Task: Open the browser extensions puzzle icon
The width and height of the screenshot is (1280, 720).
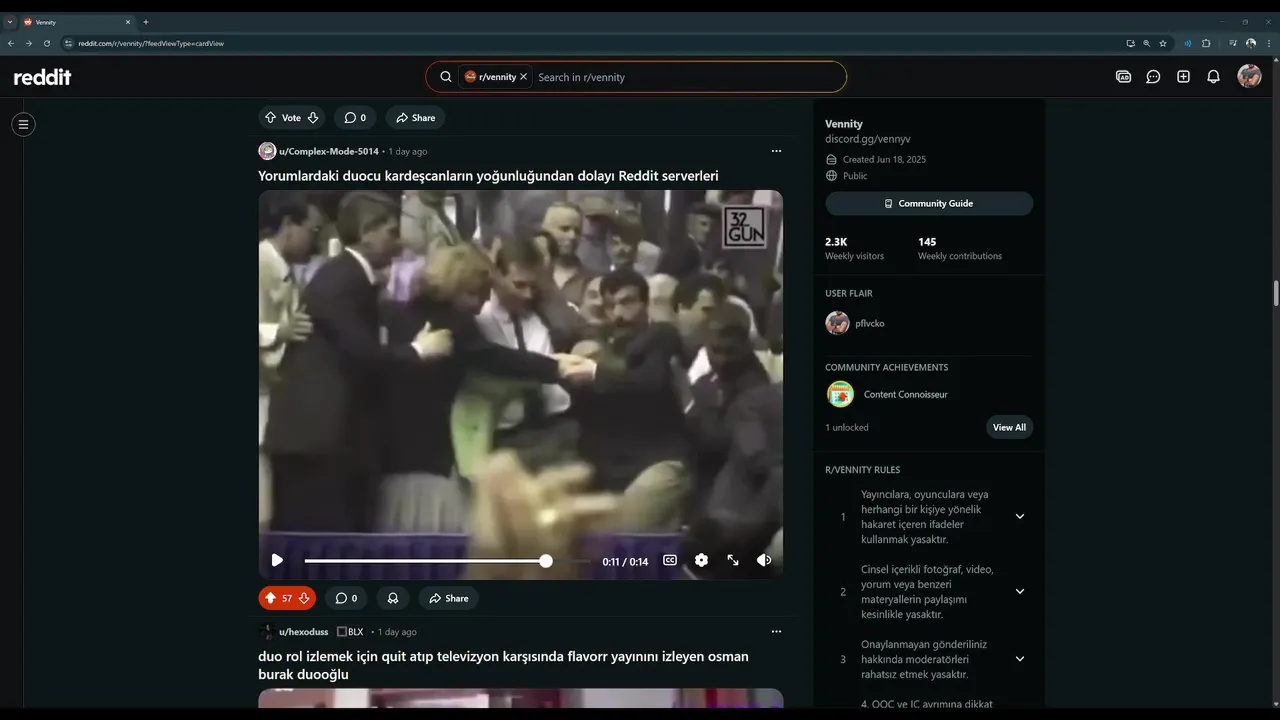Action: coord(1206,43)
